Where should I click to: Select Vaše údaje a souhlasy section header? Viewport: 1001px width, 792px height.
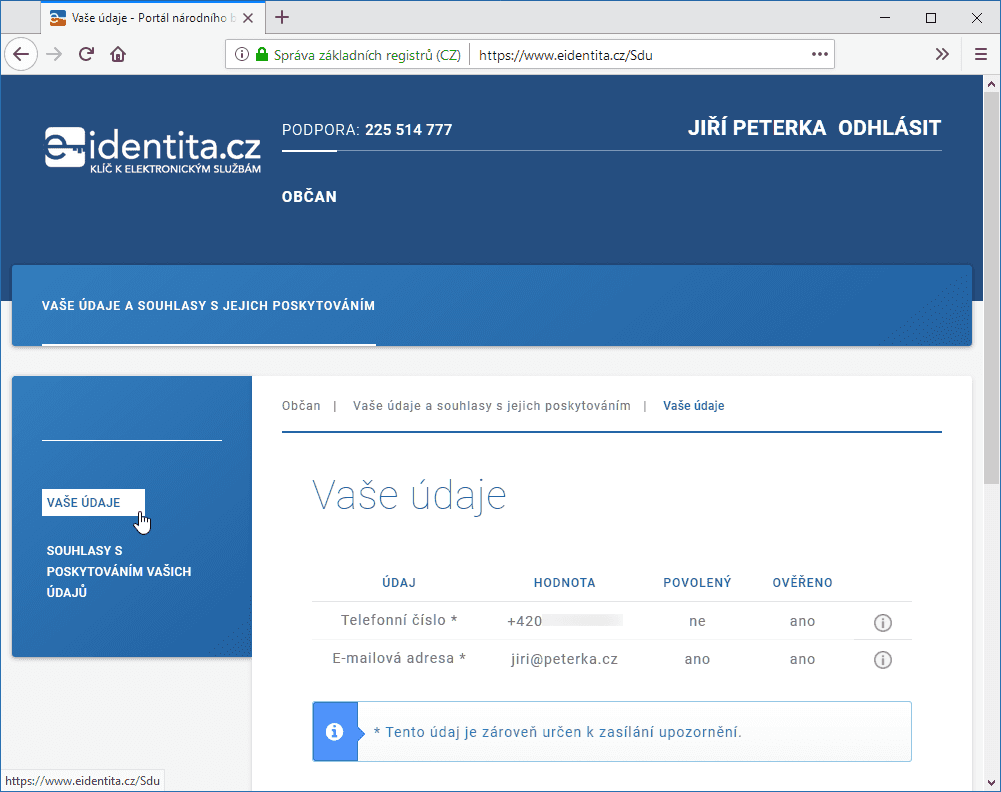point(208,306)
